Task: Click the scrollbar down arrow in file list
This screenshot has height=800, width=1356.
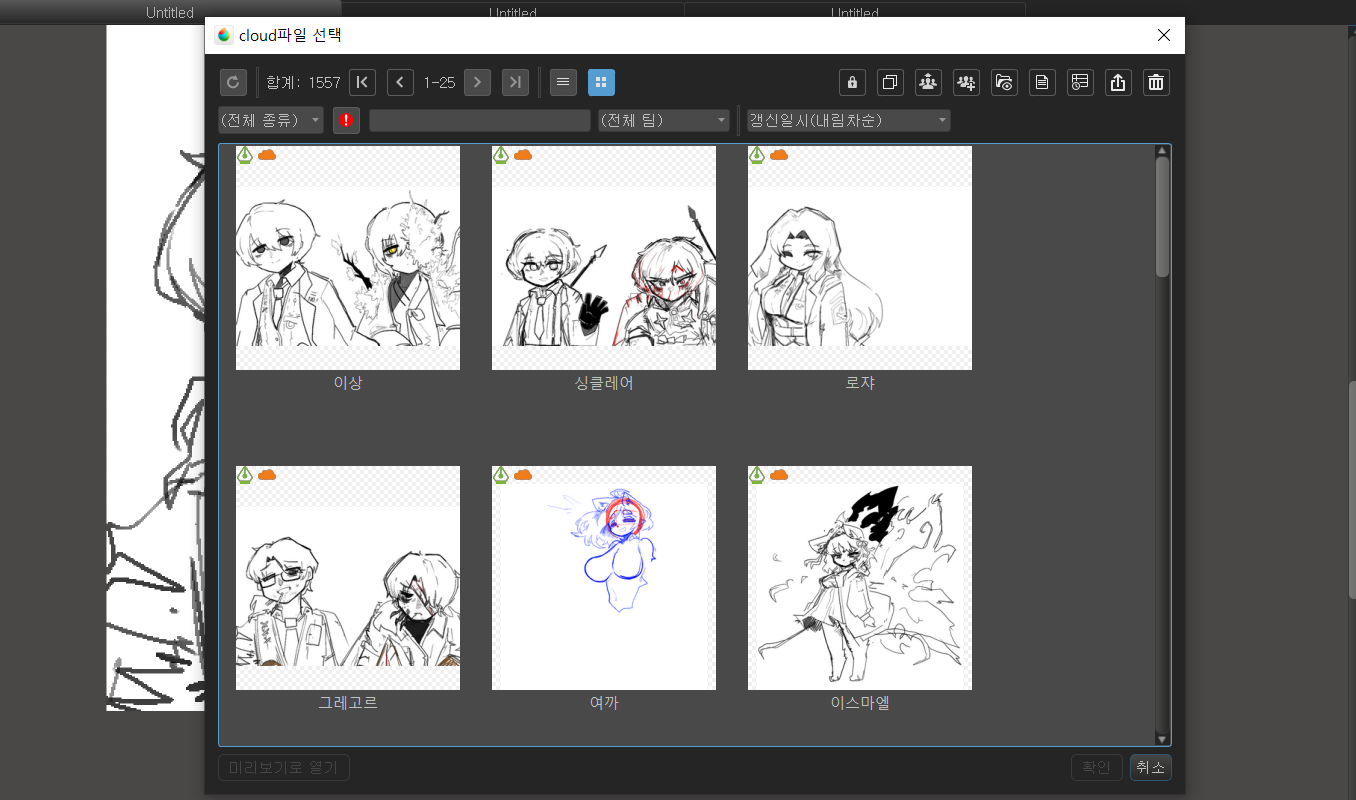Action: (x=1162, y=739)
